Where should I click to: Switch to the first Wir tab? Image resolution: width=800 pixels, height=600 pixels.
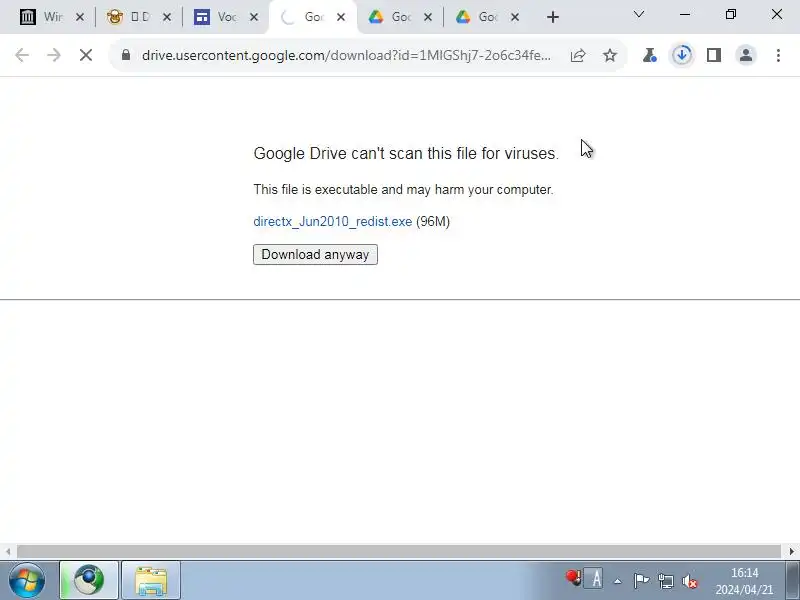(x=43, y=17)
